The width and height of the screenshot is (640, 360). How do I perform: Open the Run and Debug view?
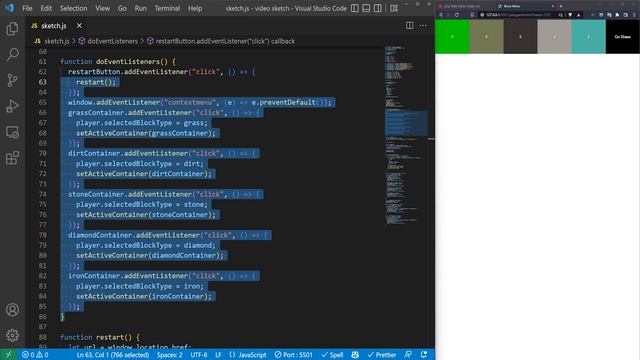tap(12, 106)
